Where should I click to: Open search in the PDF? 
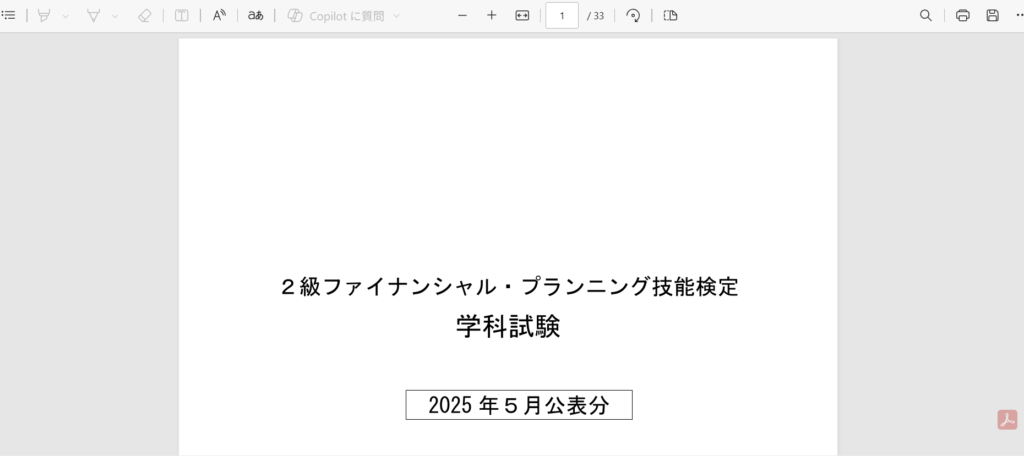926,16
